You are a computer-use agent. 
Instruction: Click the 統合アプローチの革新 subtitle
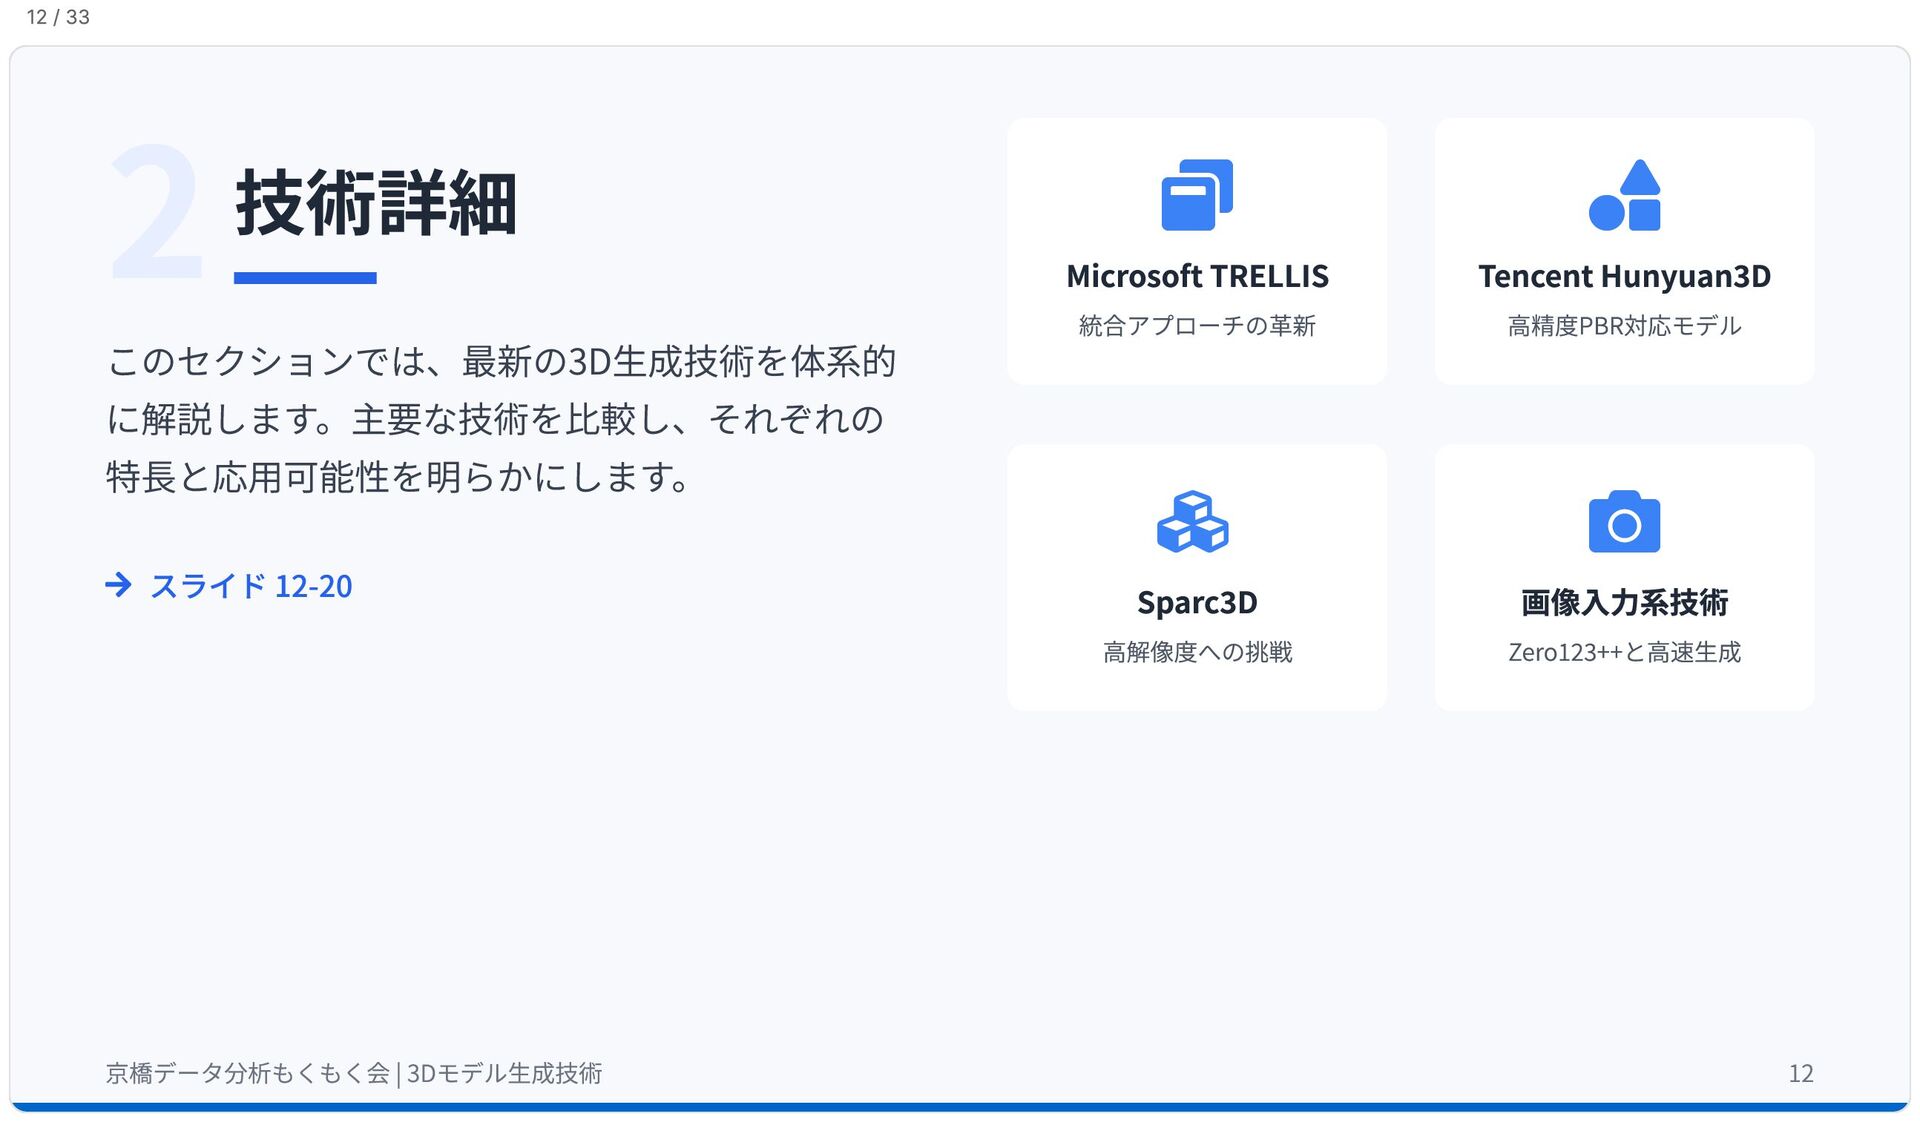1197,326
